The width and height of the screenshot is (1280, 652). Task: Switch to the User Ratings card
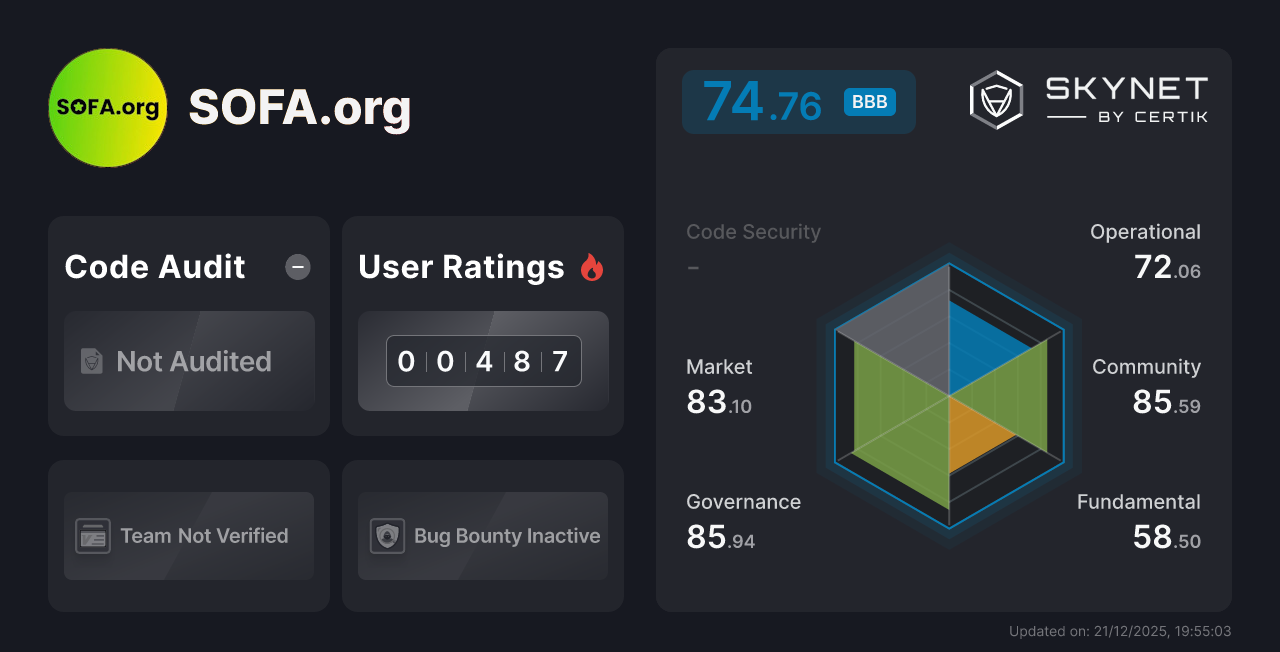click(482, 325)
